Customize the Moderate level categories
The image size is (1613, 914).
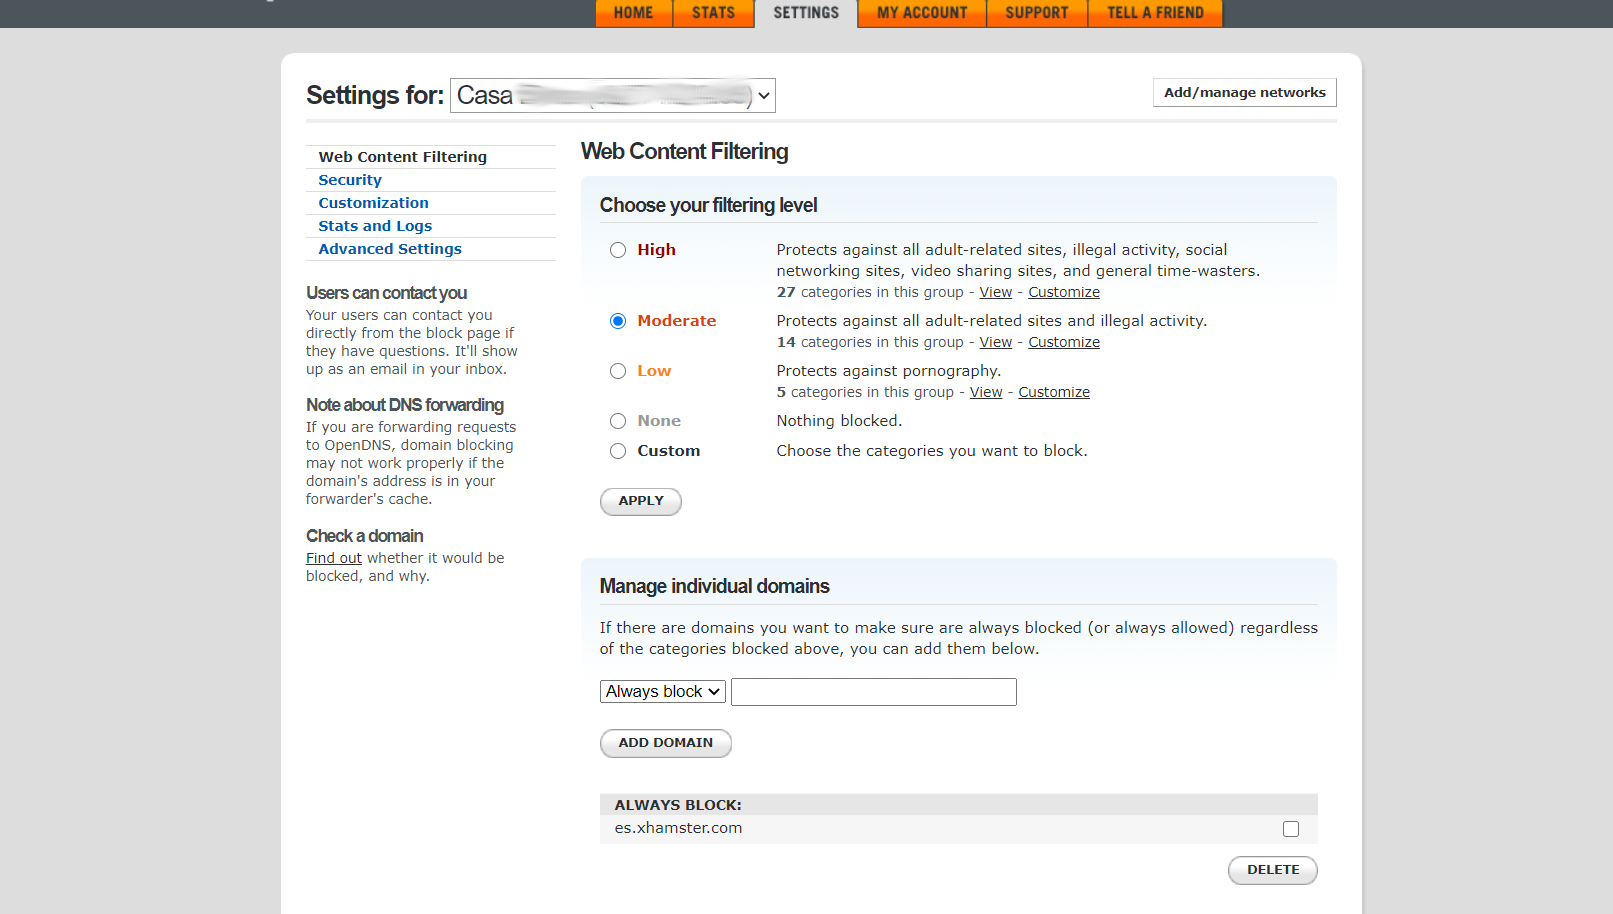pyautogui.click(x=1063, y=342)
